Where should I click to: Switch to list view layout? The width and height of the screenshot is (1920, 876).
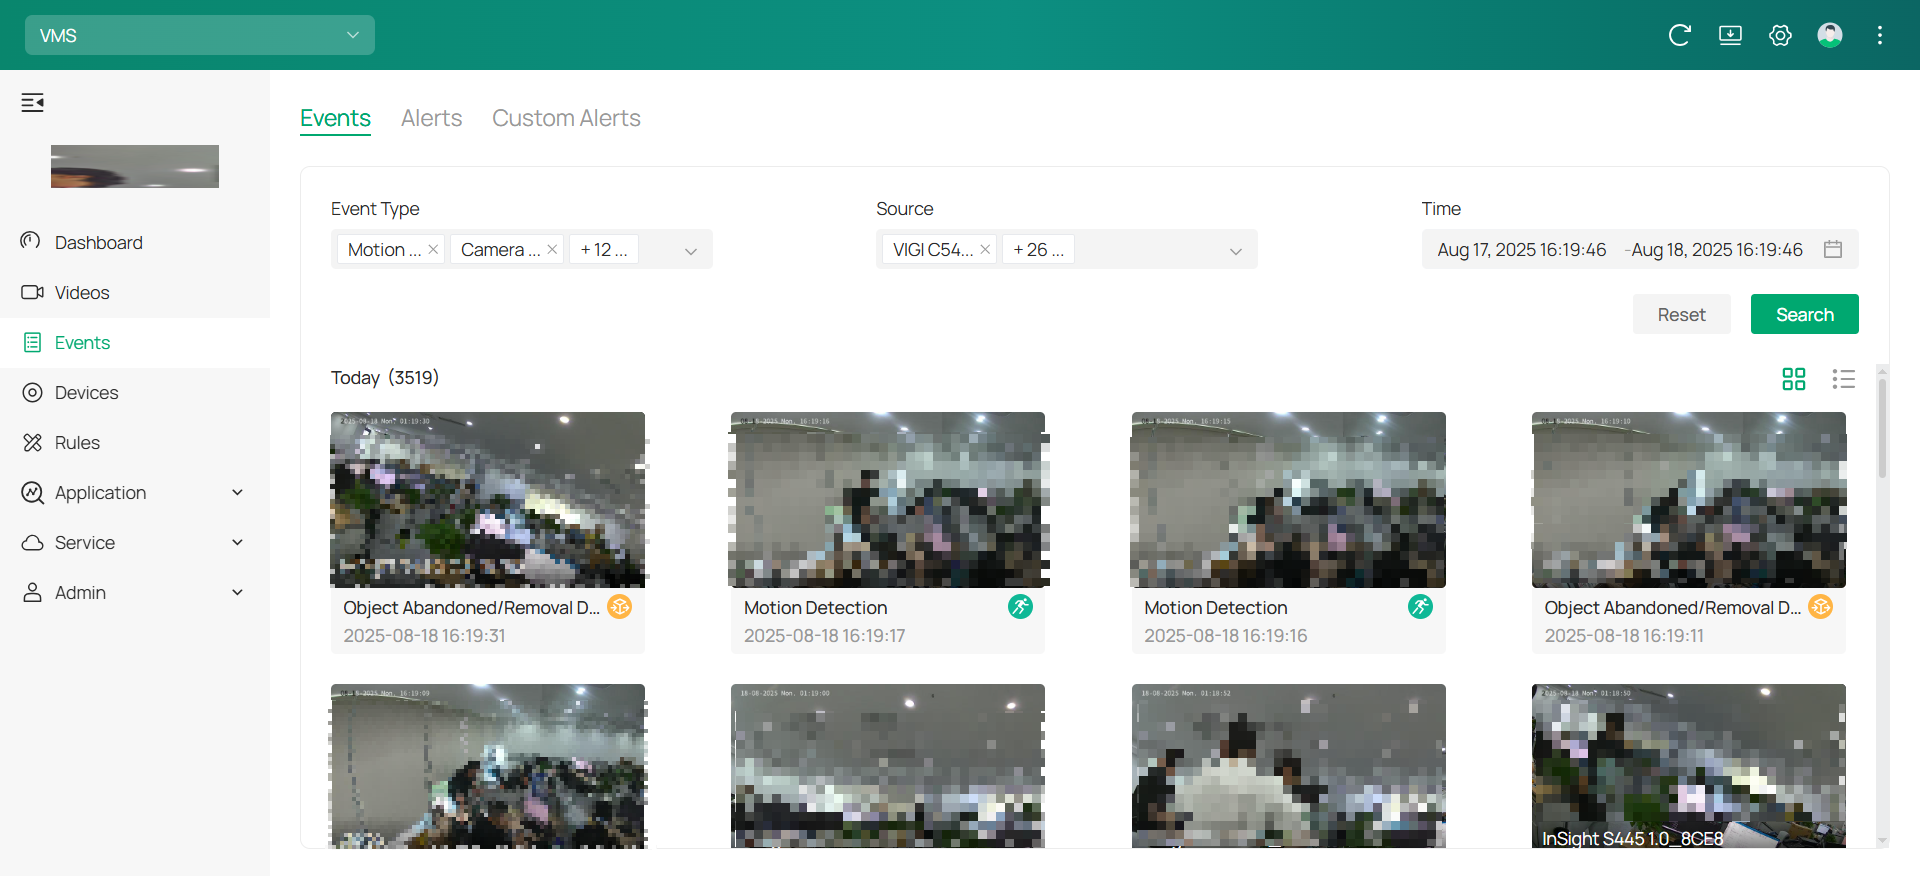point(1843,379)
